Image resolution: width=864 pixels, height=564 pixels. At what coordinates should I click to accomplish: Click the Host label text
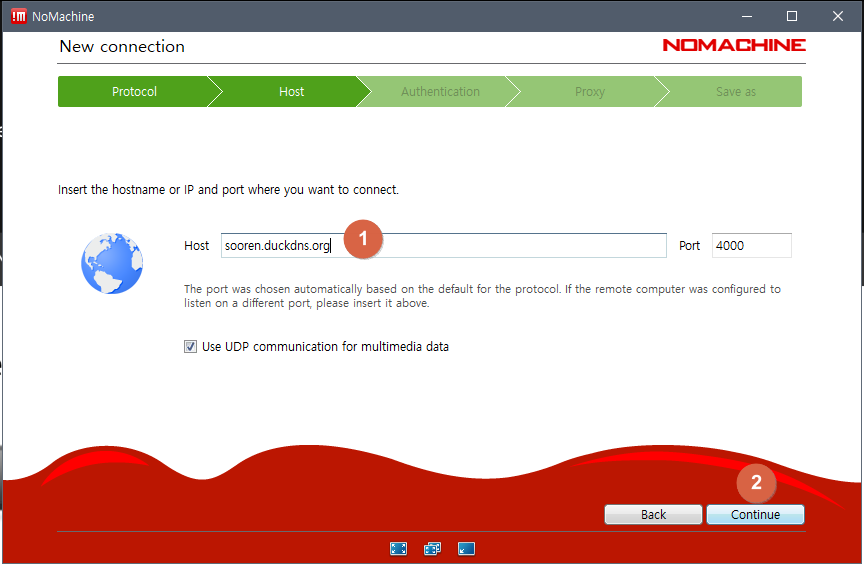[x=196, y=246]
